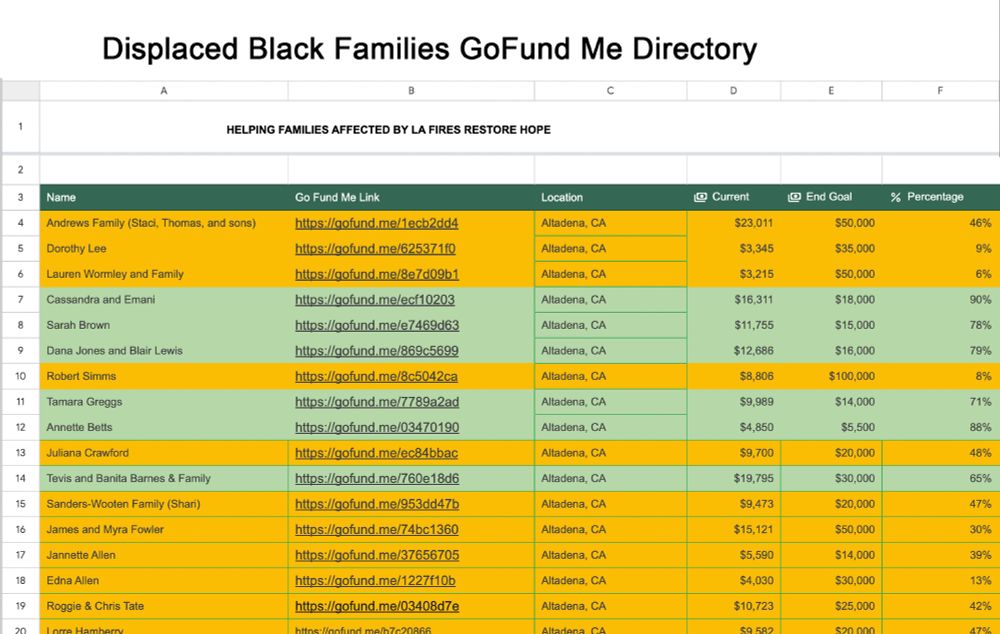Select the Cassandra and Emani cell
Viewport: 1000px width, 634px height.
[x=164, y=300]
